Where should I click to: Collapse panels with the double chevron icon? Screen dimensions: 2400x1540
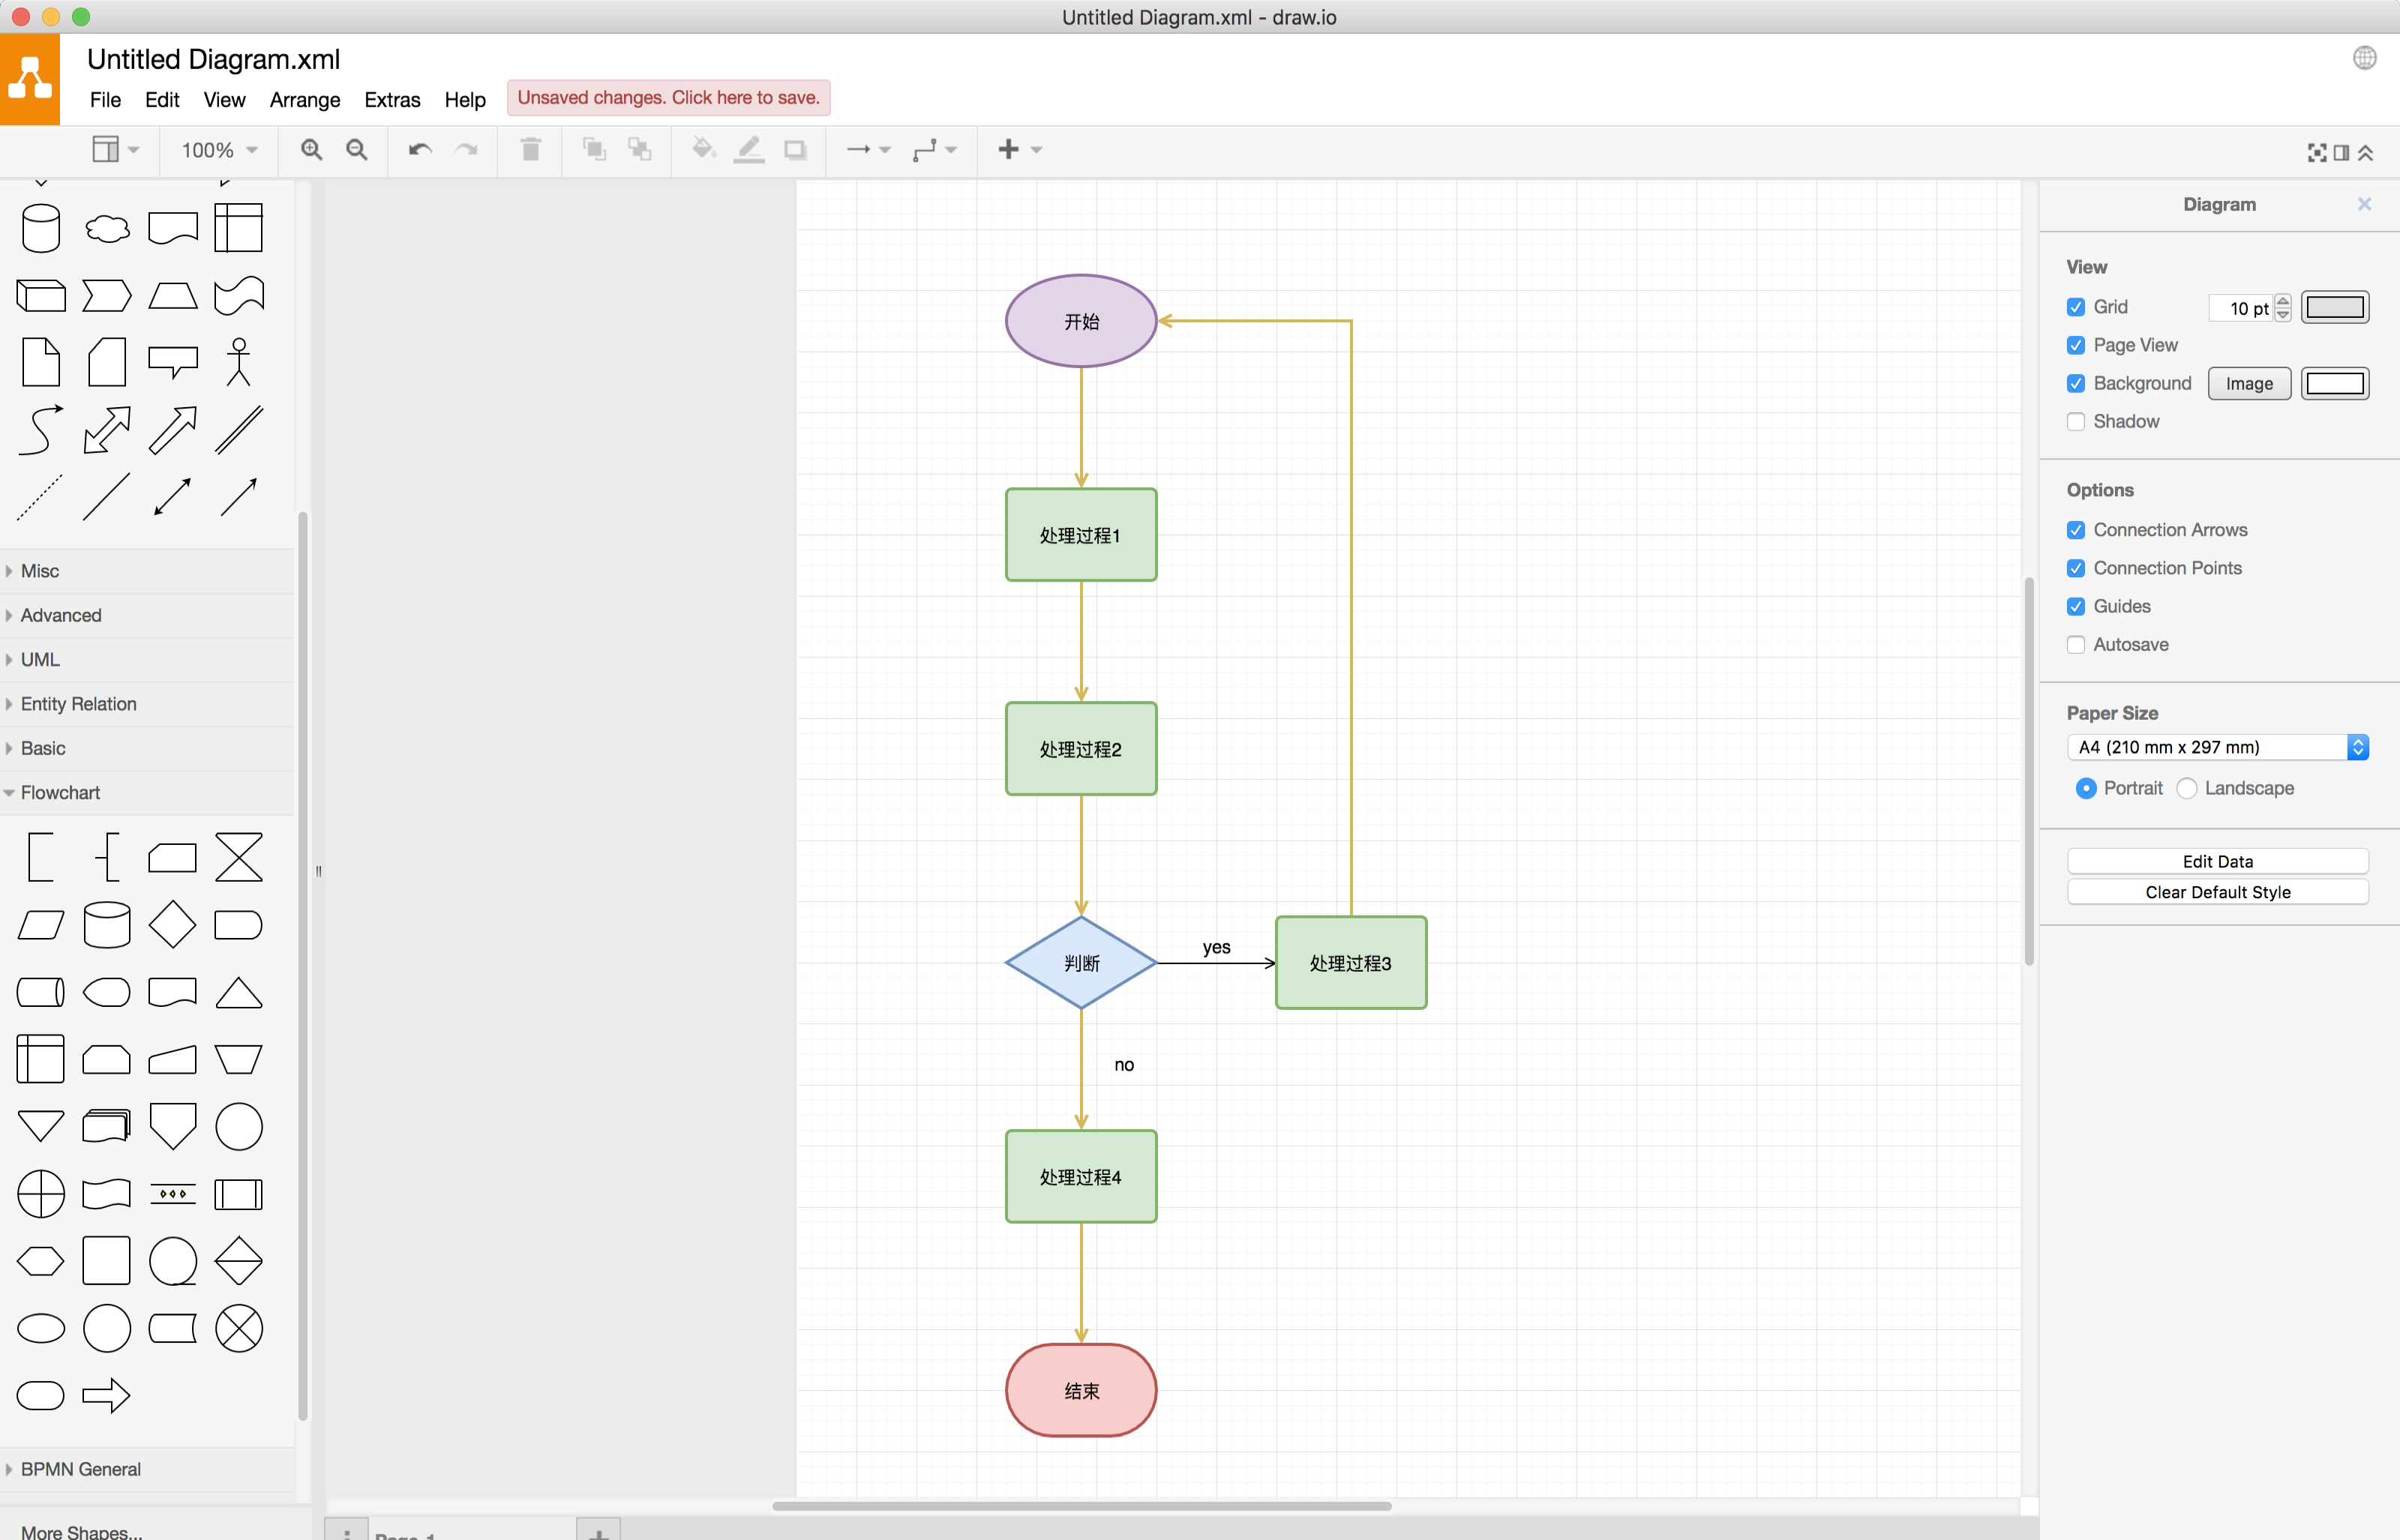click(x=2366, y=152)
